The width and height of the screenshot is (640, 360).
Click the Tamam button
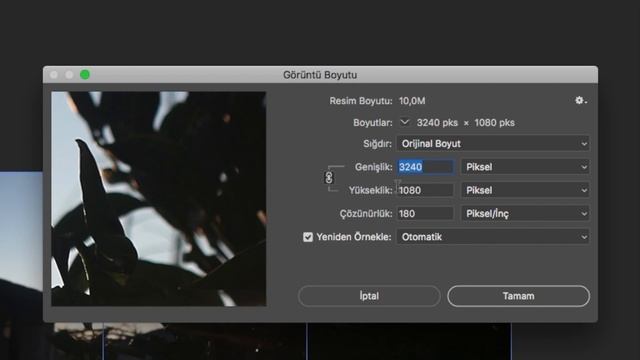coord(518,296)
